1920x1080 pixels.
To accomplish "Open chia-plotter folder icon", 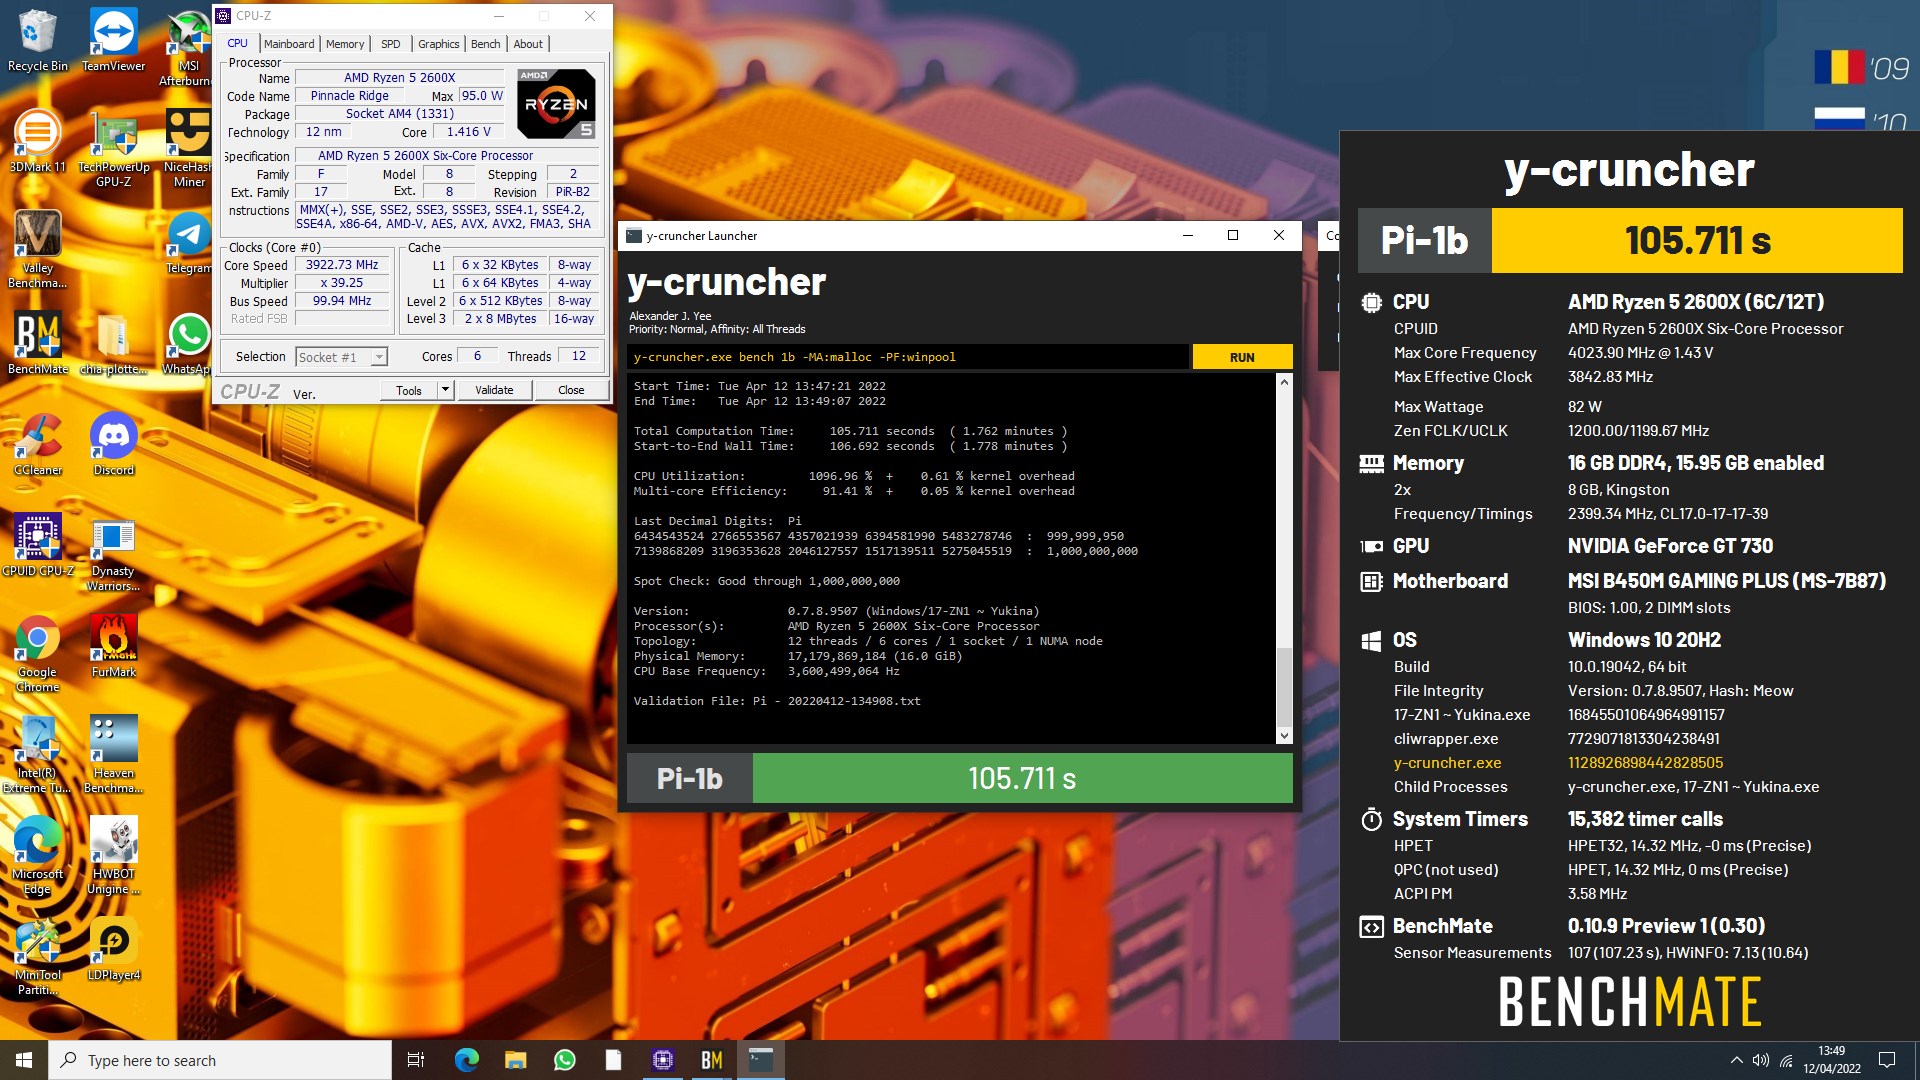I will pos(113,343).
